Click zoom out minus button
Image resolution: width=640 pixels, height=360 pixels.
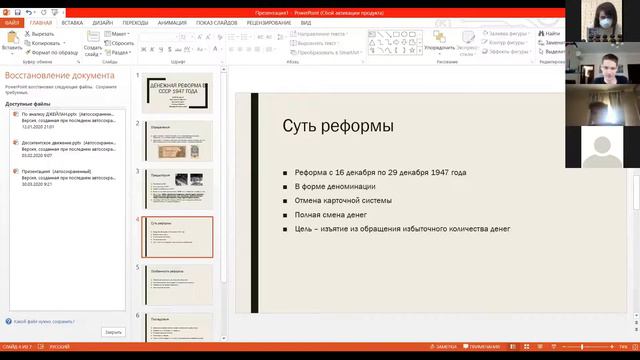[x=564, y=347]
